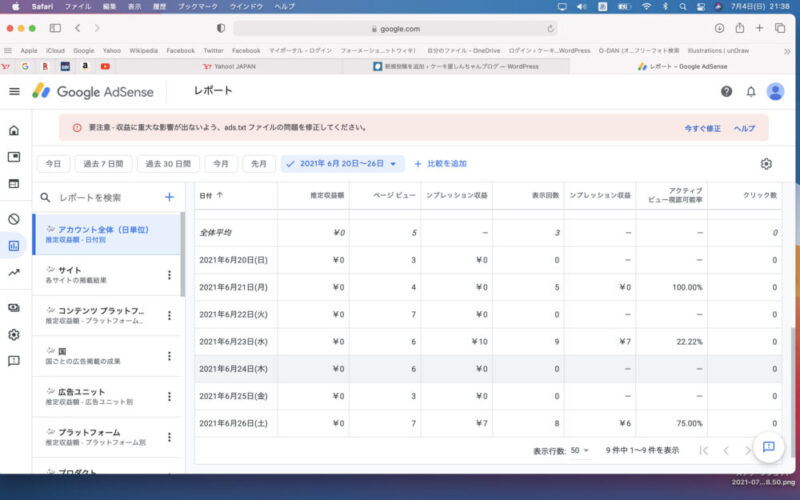The height and width of the screenshot is (500, 800).
Task: Open the Safari share icon
Action: (739, 29)
